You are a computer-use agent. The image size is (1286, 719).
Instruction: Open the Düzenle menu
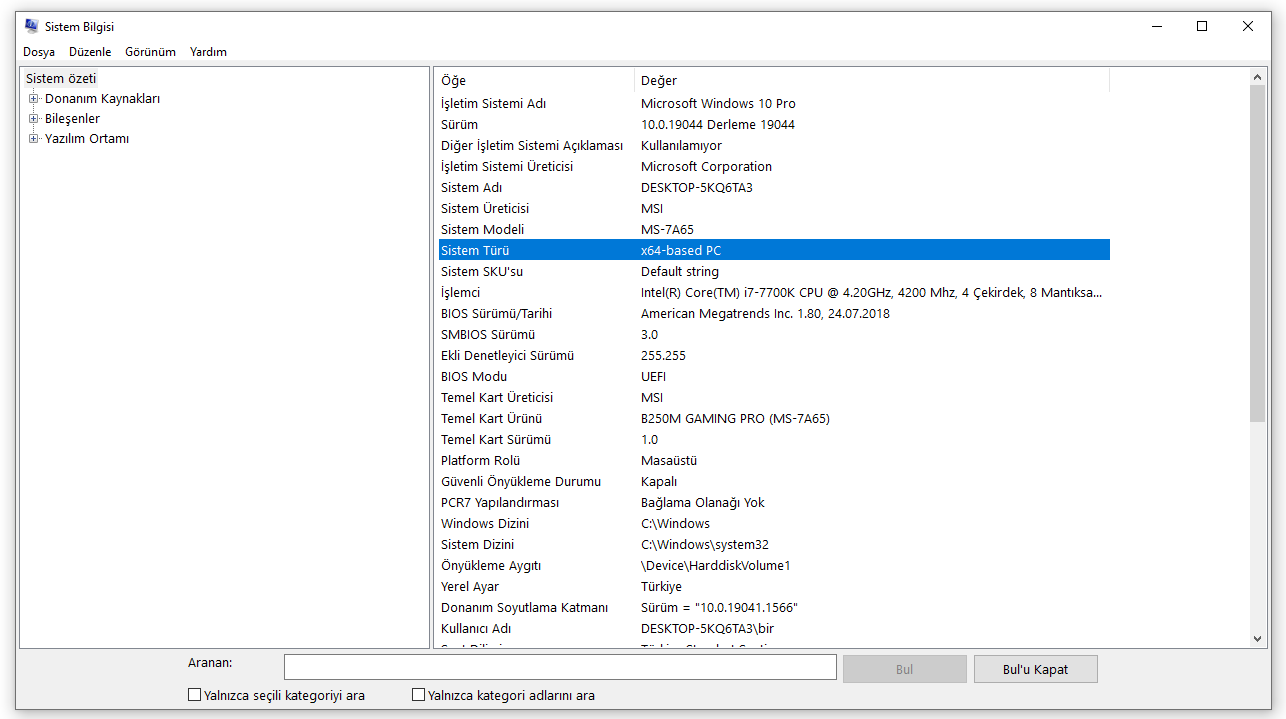90,52
